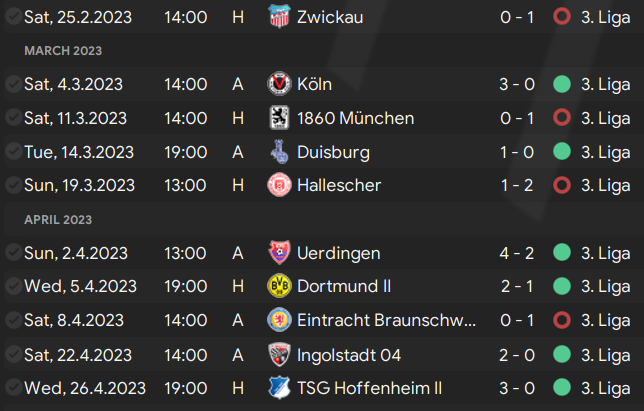The height and width of the screenshot is (411, 644).
Task: Click the Ingolstadt 04 badge
Action: point(279,355)
